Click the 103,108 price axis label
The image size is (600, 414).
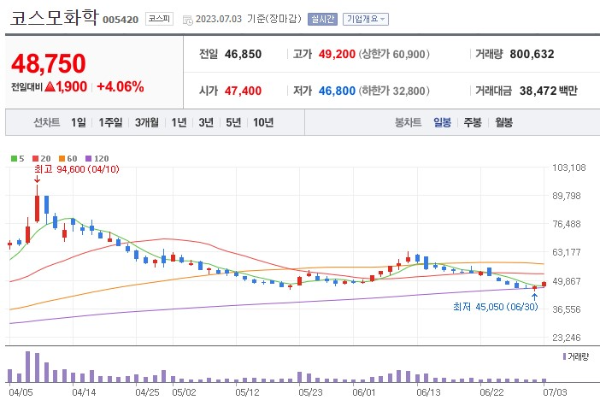coord(569,168)
